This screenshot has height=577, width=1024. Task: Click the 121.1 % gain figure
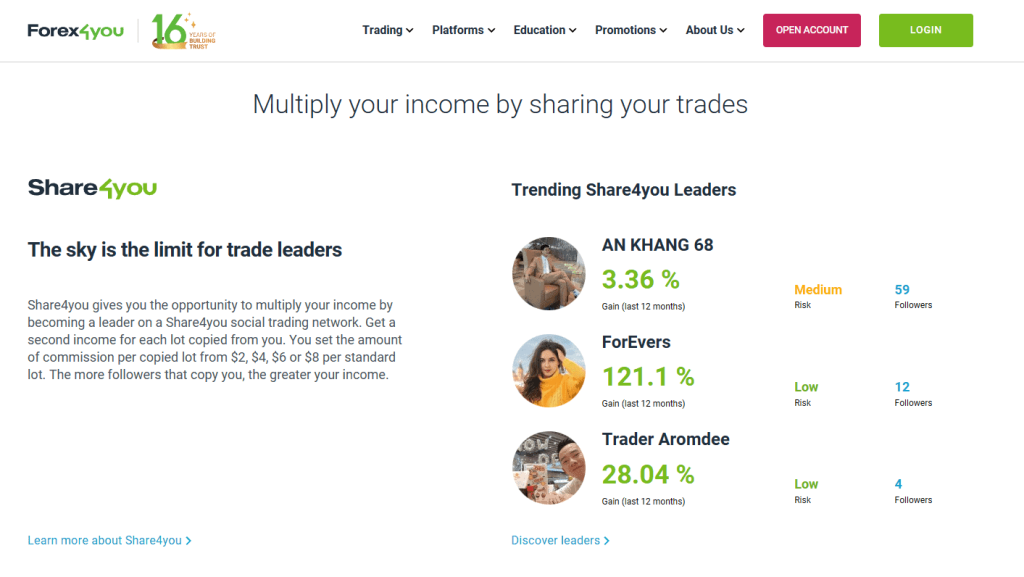(x=648, y=377)
